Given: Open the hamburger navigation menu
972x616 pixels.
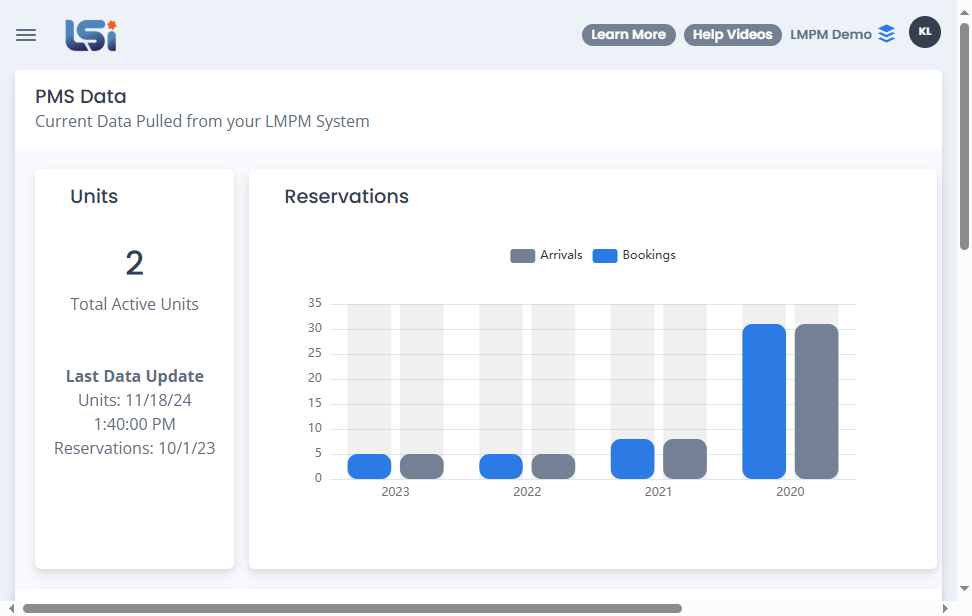Looking at the screenshot, I should tap(26, 35).
